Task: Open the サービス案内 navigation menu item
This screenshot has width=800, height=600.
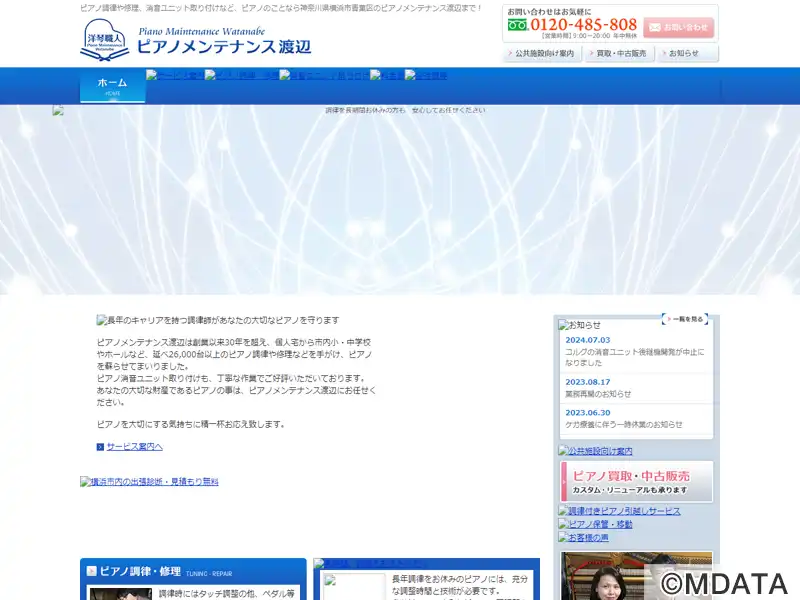Action: click(175, 76)
